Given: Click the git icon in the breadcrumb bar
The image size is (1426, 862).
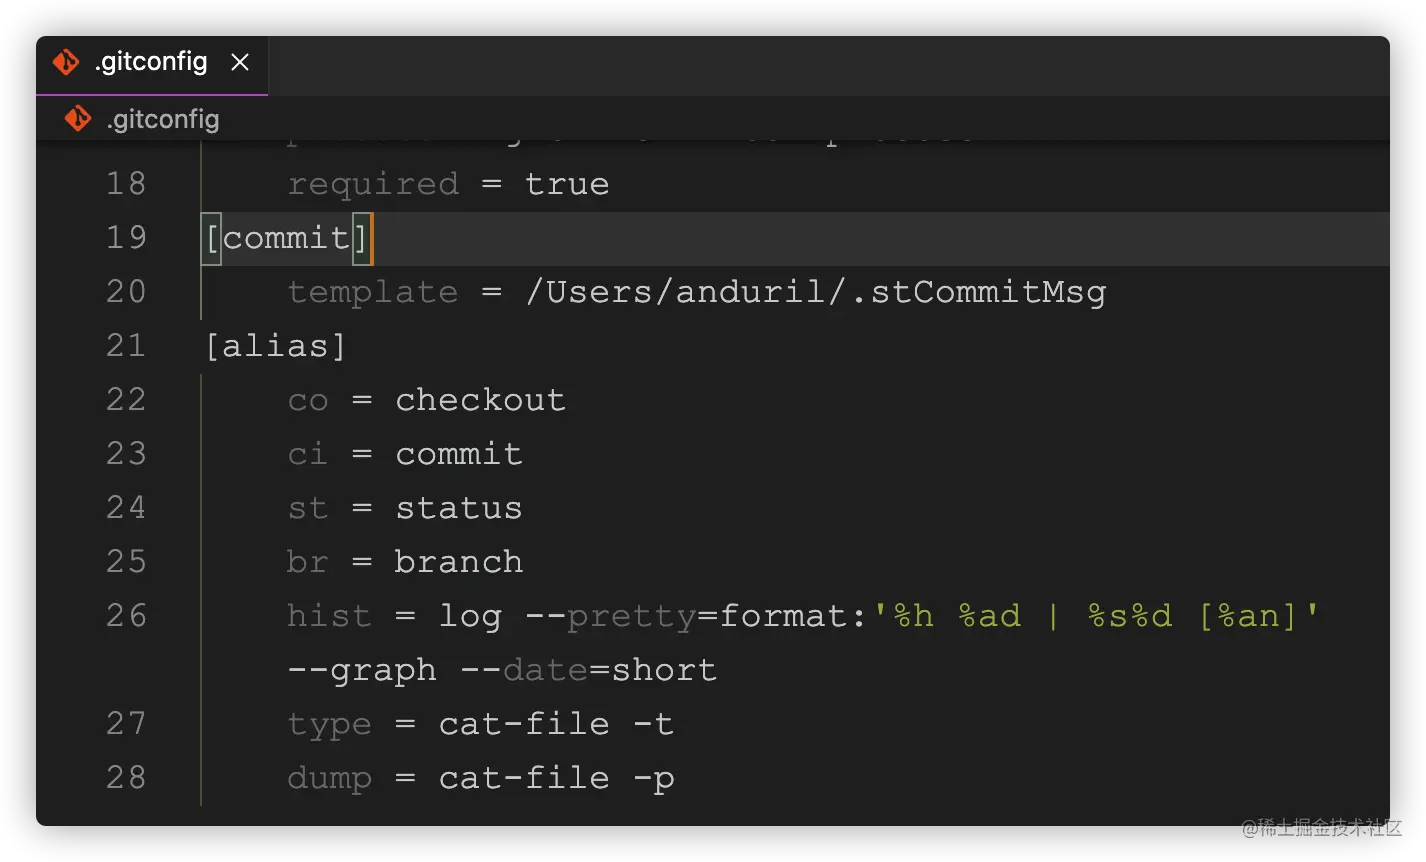Looking at the screenshot, I should pos(78,119).
